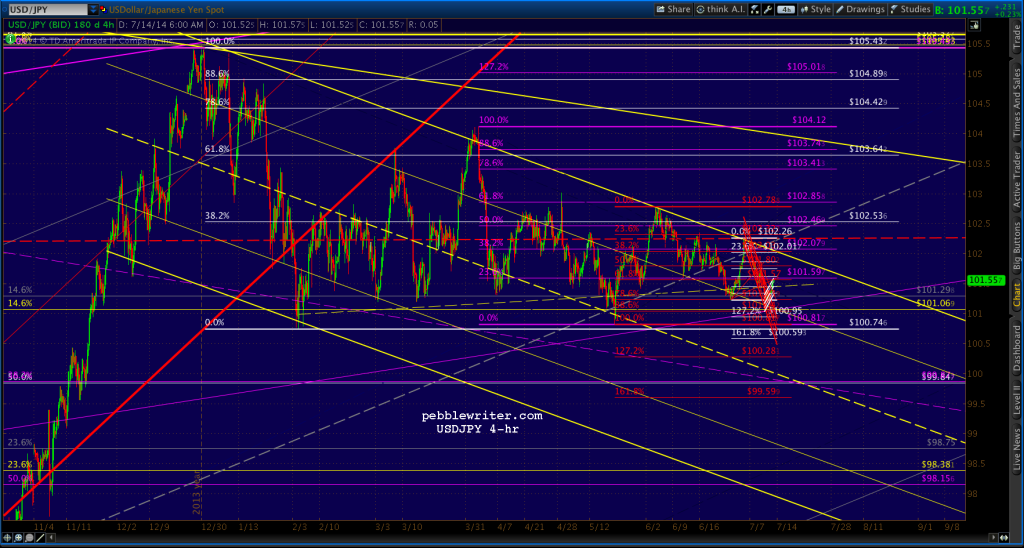The image size is (1024, 548).
Task: Open the Live News side tab
Action: click(x=1016, y=447)
